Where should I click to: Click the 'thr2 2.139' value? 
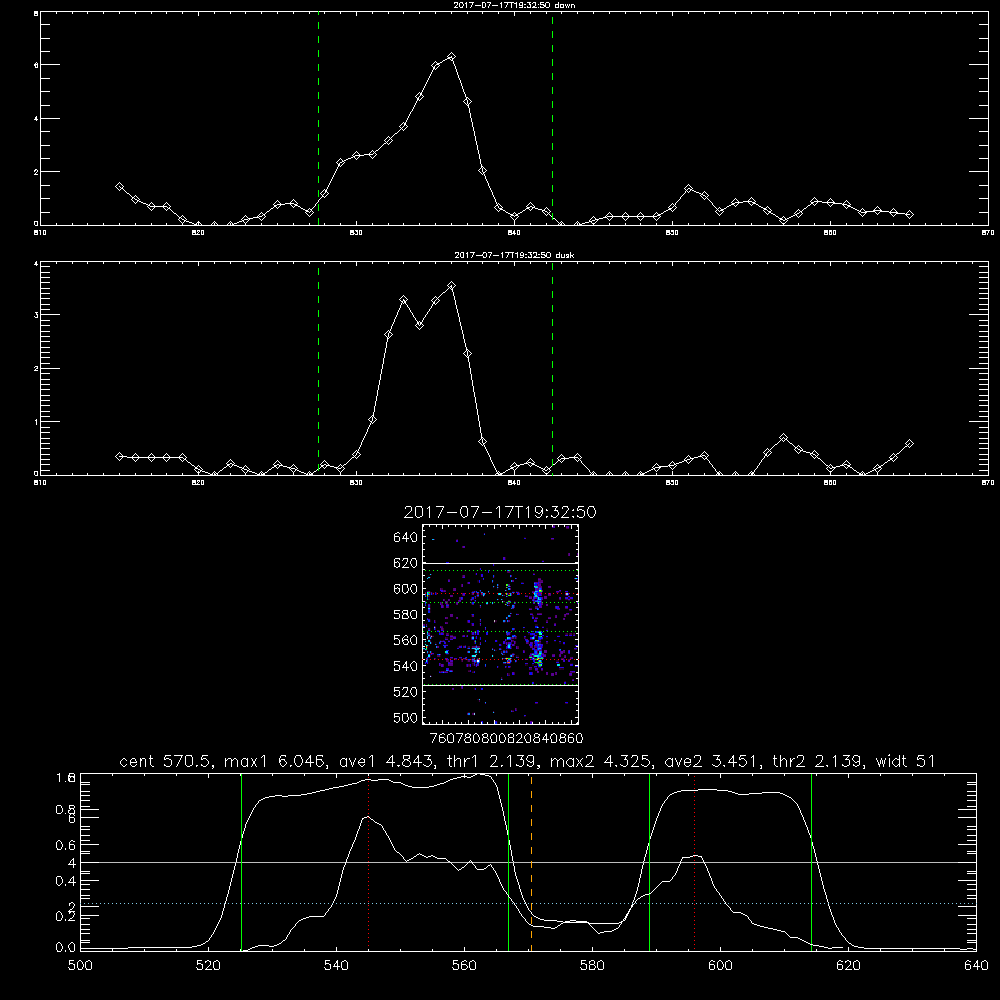click(818, 761)
